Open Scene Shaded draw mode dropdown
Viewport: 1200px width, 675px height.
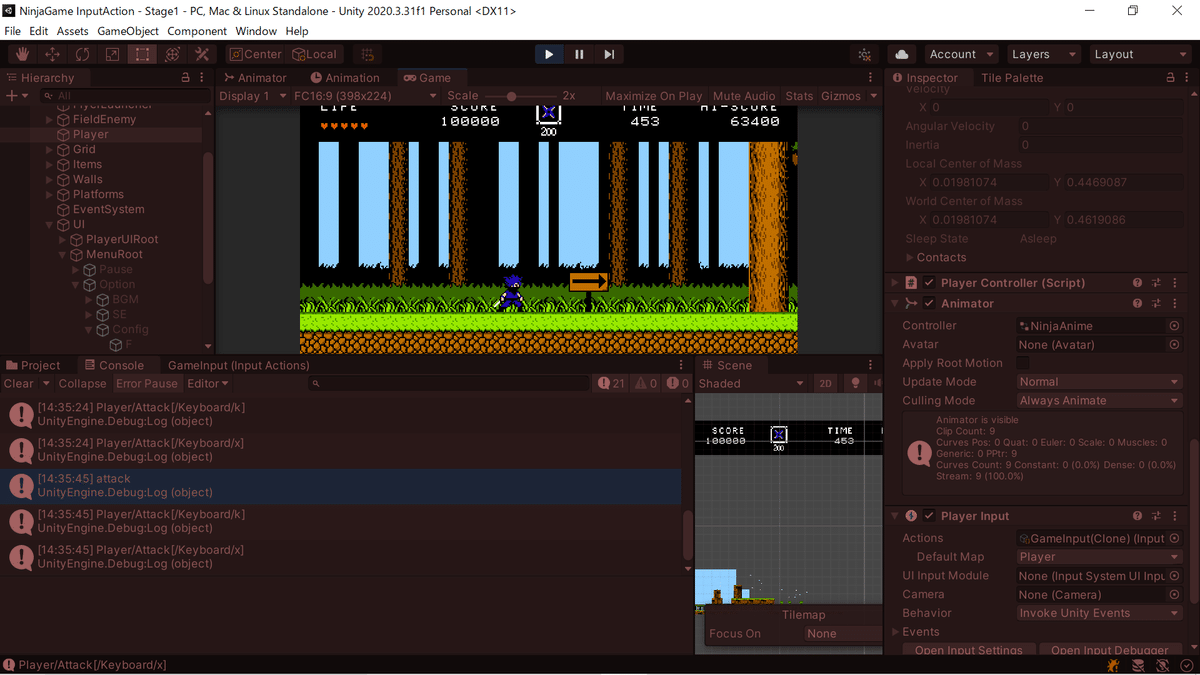point(751,383)
